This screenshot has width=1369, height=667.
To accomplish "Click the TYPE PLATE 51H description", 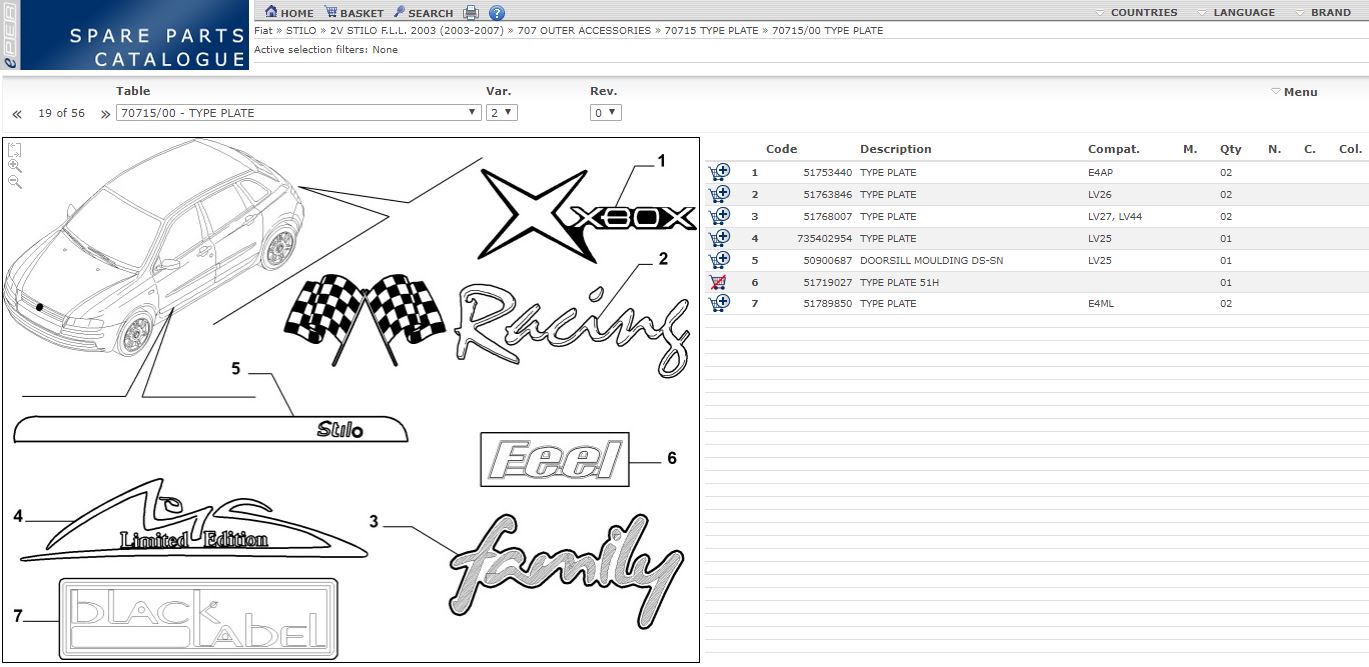I will (899, 283).
